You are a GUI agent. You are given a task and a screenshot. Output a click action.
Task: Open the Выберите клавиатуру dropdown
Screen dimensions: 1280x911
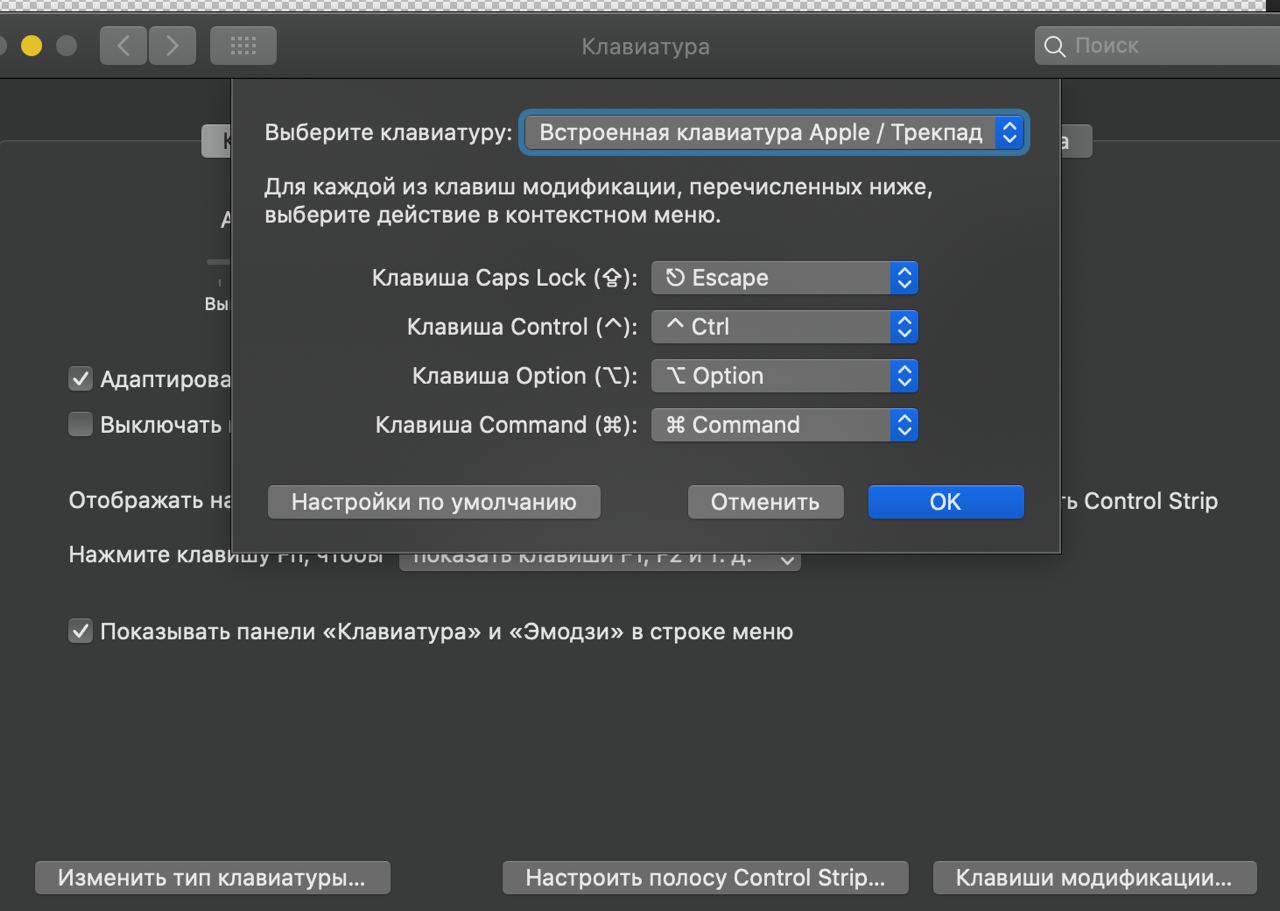click(774, 133)
